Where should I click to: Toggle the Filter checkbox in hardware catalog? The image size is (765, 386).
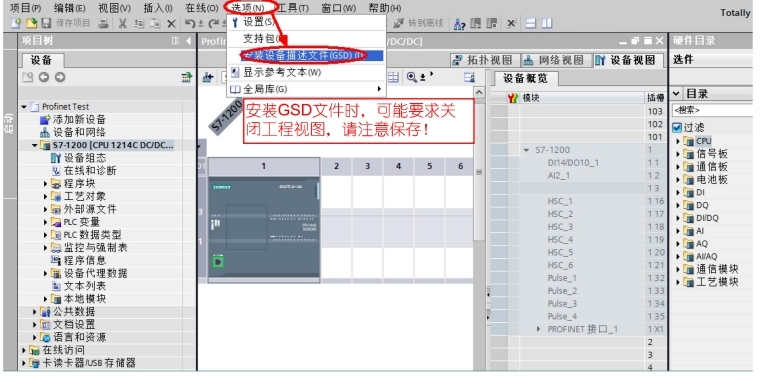(677, 128)
